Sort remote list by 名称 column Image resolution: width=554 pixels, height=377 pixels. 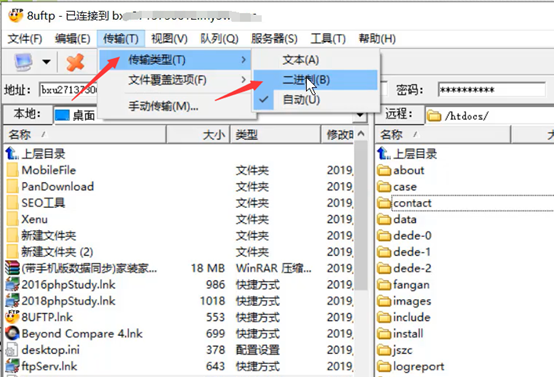point(443,134)
